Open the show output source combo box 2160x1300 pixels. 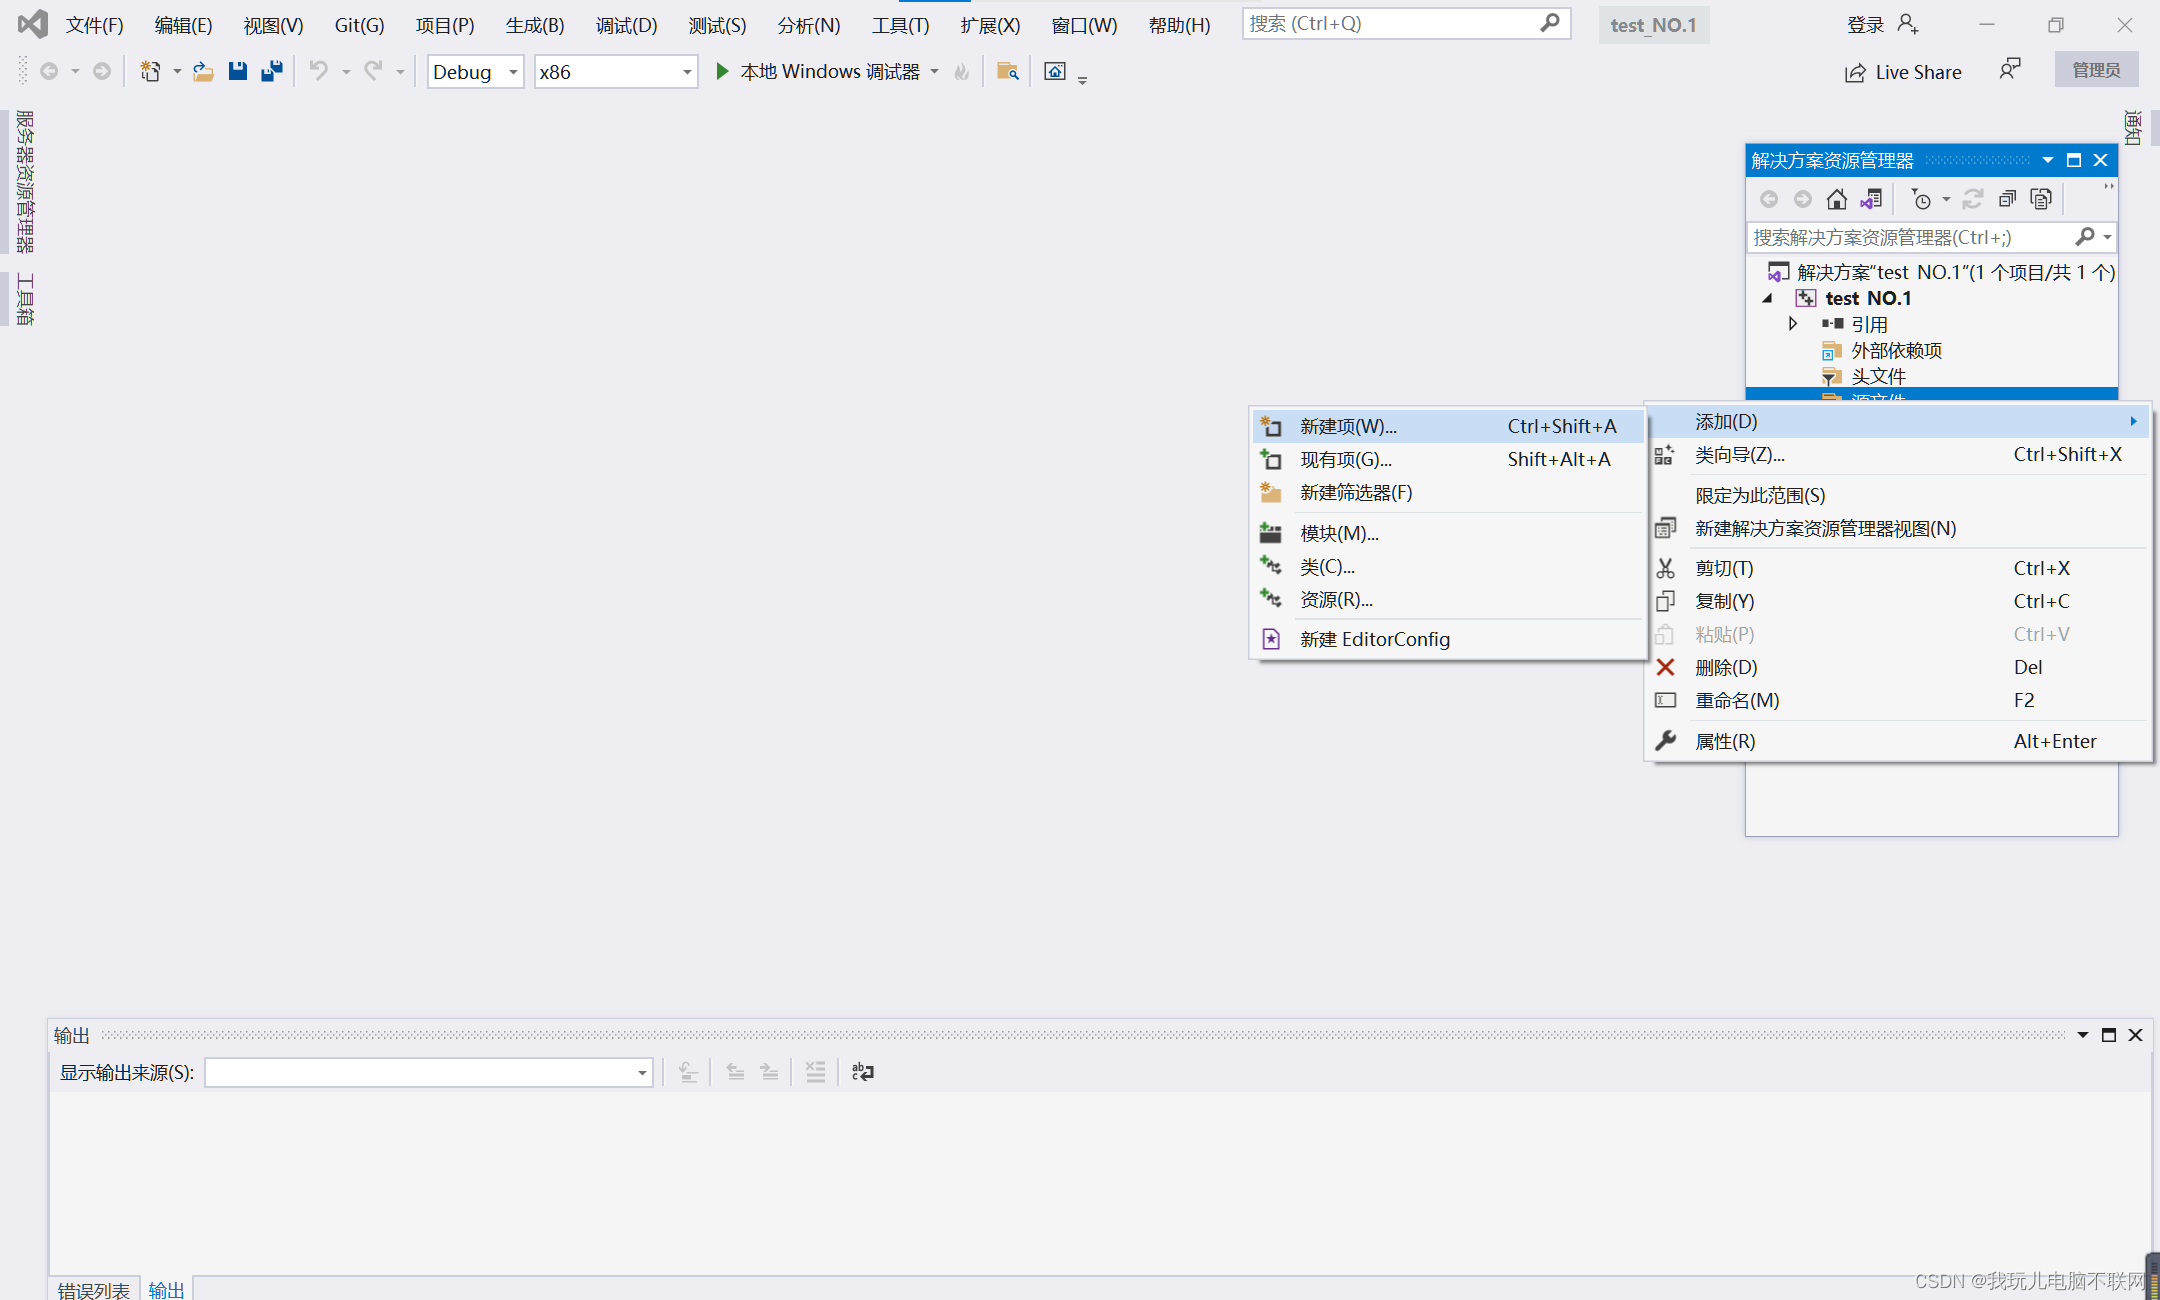coord(428,1073)
